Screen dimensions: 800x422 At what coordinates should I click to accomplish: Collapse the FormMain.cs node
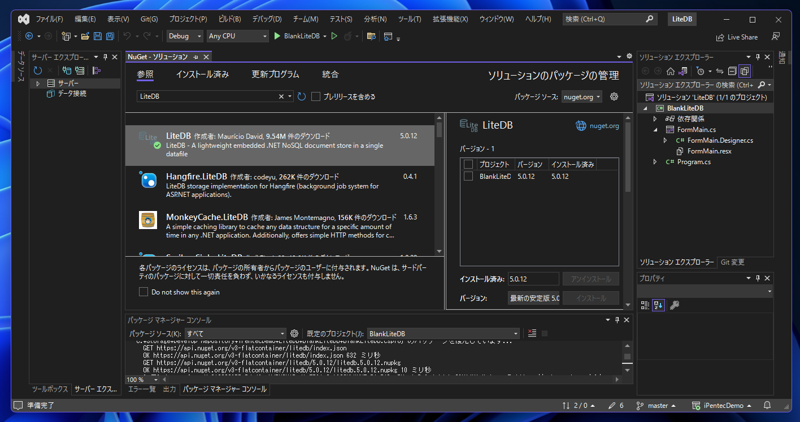click(x=655, y=130)
